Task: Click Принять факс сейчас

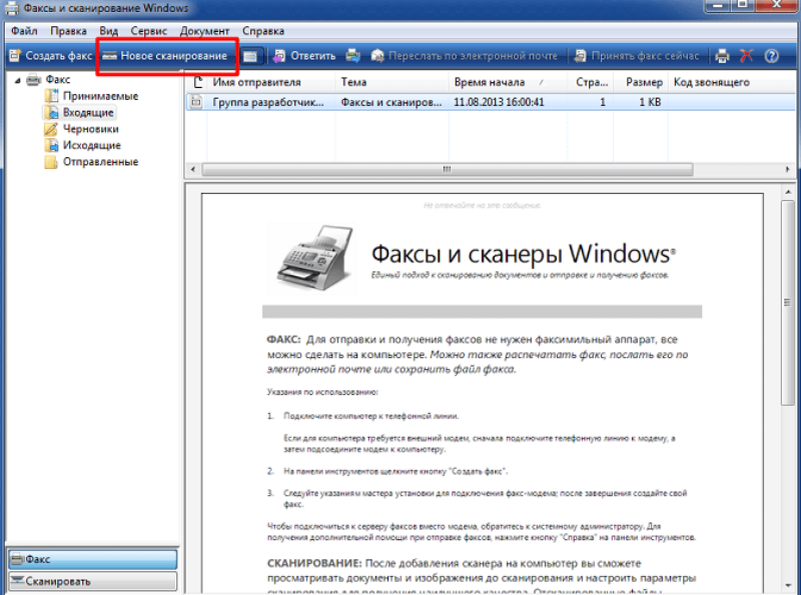Action: [637, 56]
